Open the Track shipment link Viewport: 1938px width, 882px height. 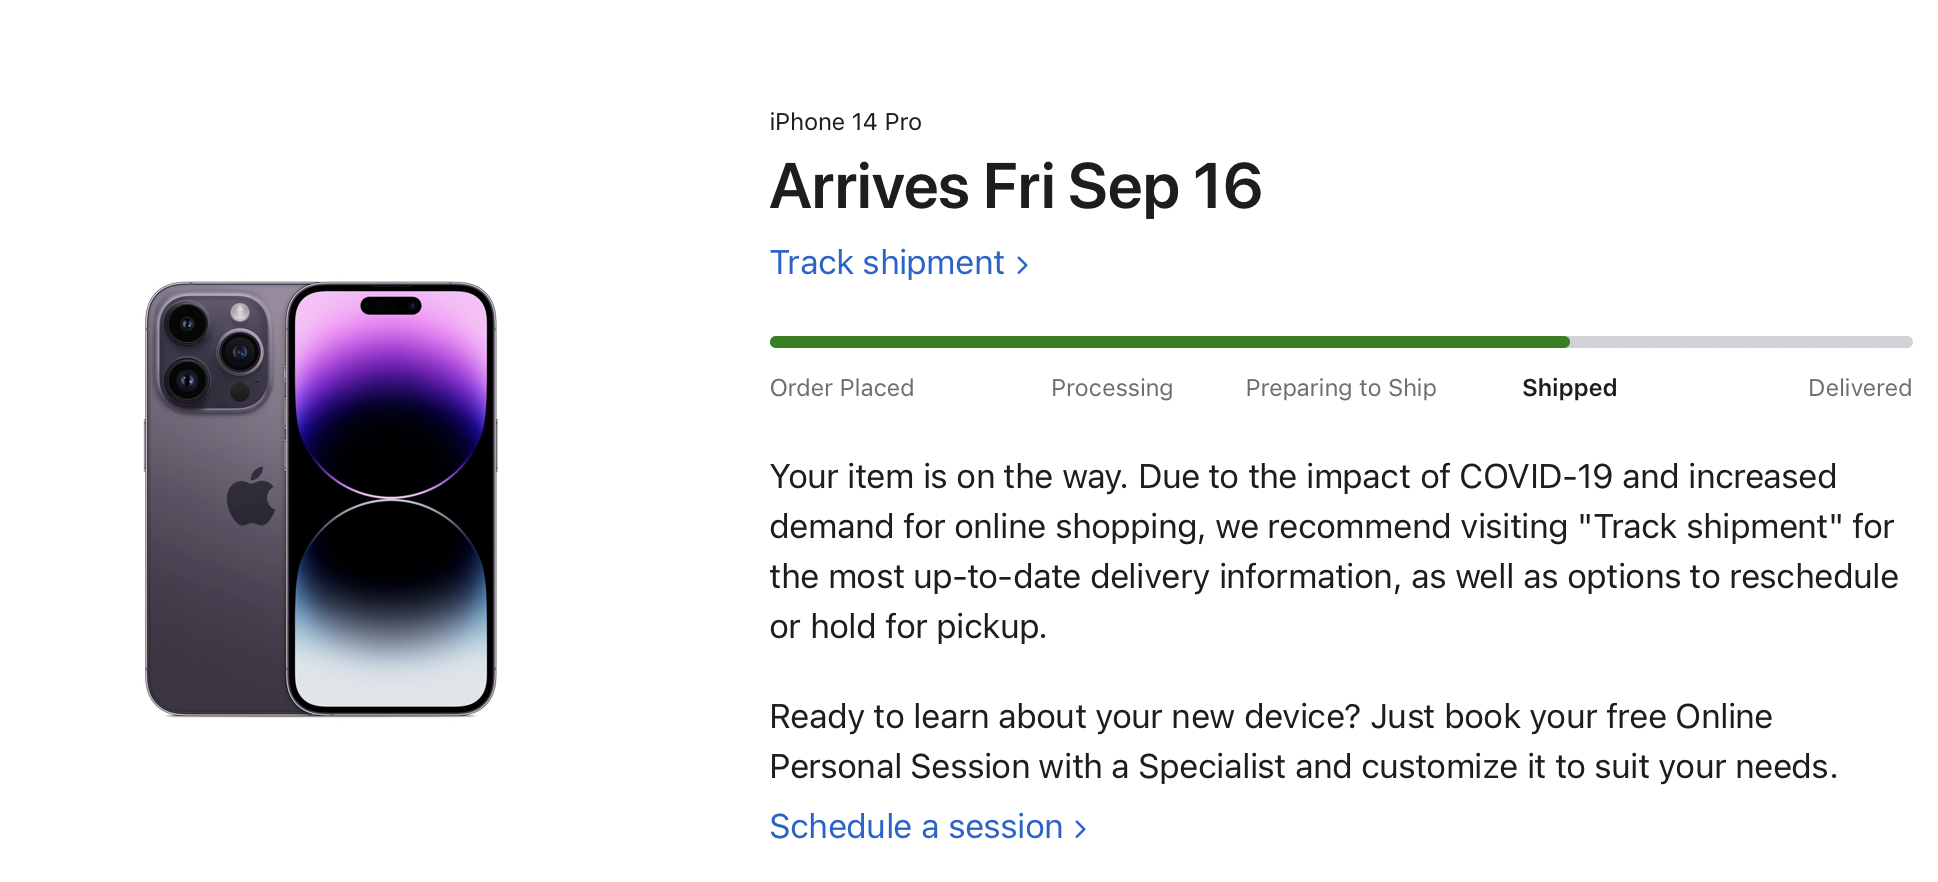[886, 263]
